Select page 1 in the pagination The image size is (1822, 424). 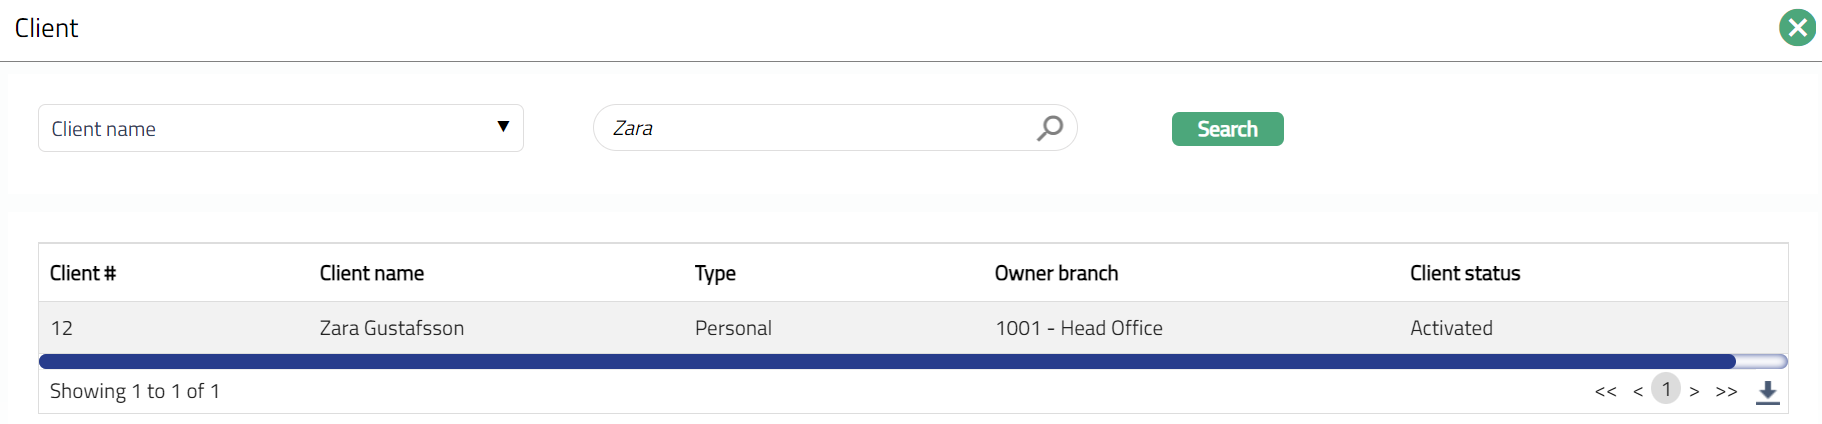[x=1666, y=389]
